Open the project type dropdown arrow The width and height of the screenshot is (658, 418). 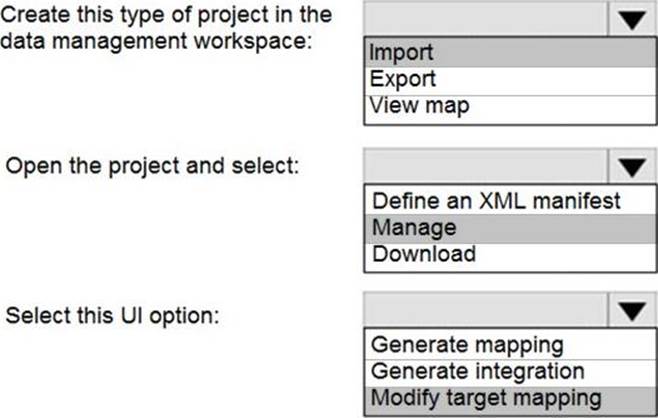[630, 20]
